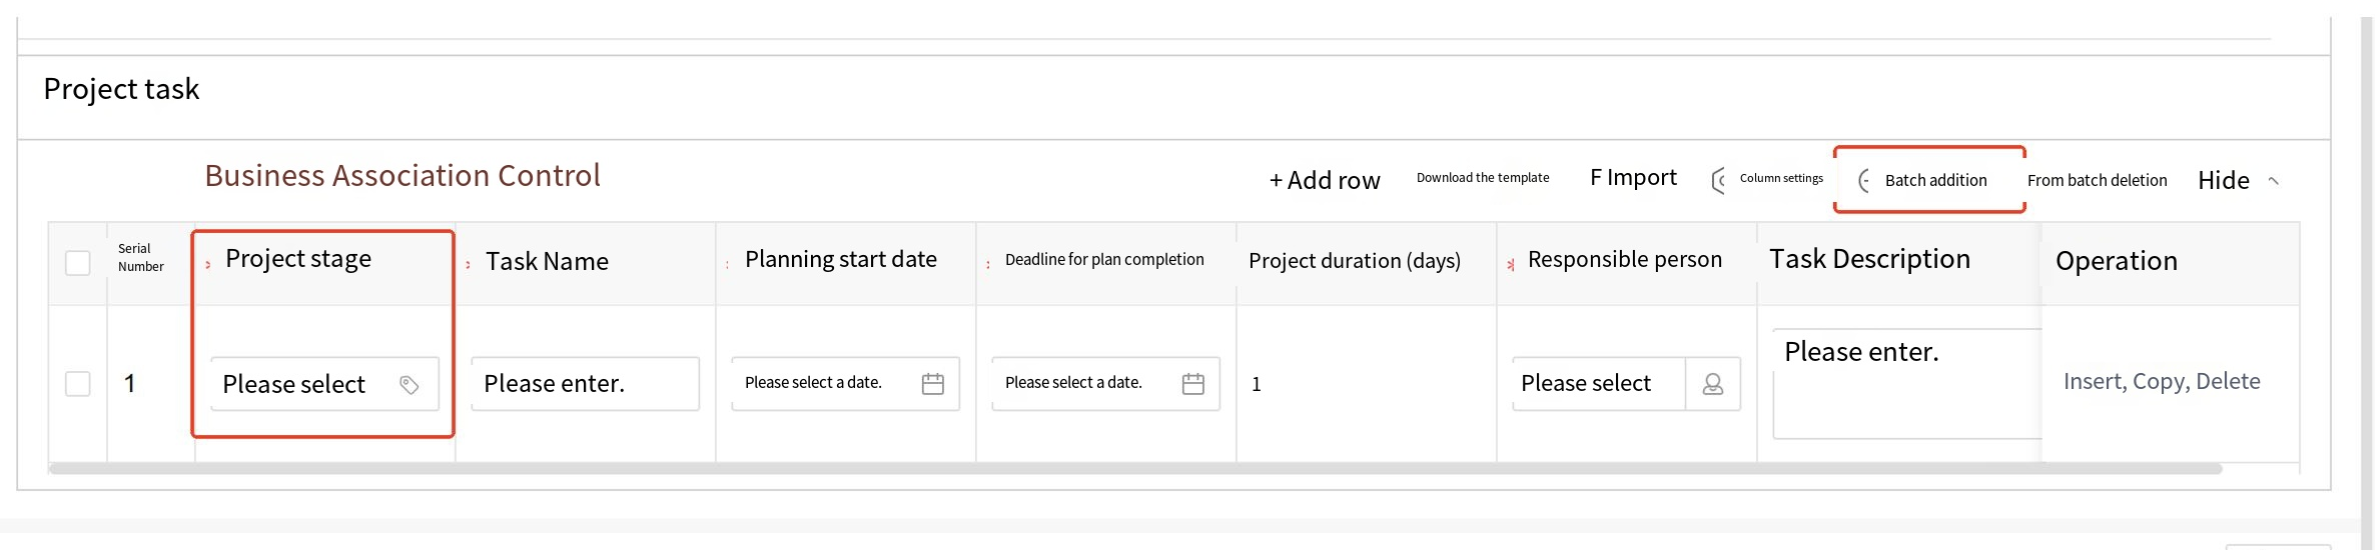Click the Task Description text area
This screenshot has height=550, width=2375.
coord(1905,384)
